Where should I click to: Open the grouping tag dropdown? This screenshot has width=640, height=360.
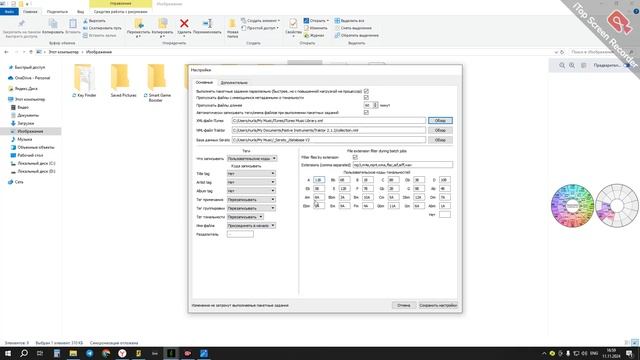[251, 208]
